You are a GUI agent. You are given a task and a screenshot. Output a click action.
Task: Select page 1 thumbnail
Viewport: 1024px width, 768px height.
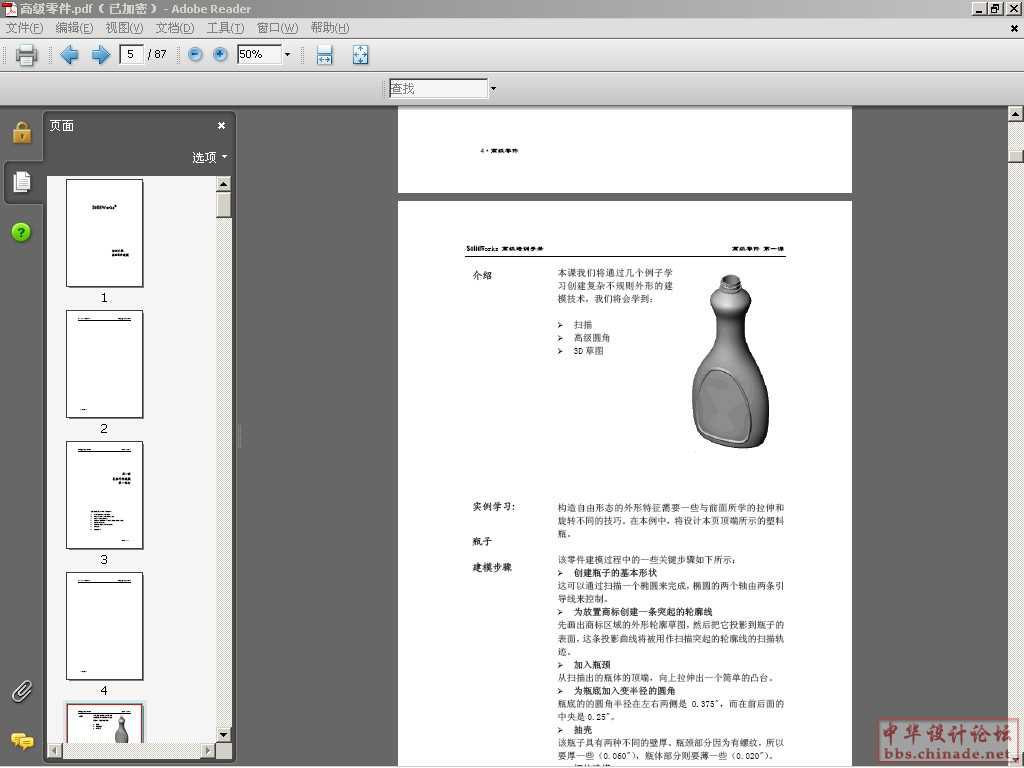pos(104,233)
